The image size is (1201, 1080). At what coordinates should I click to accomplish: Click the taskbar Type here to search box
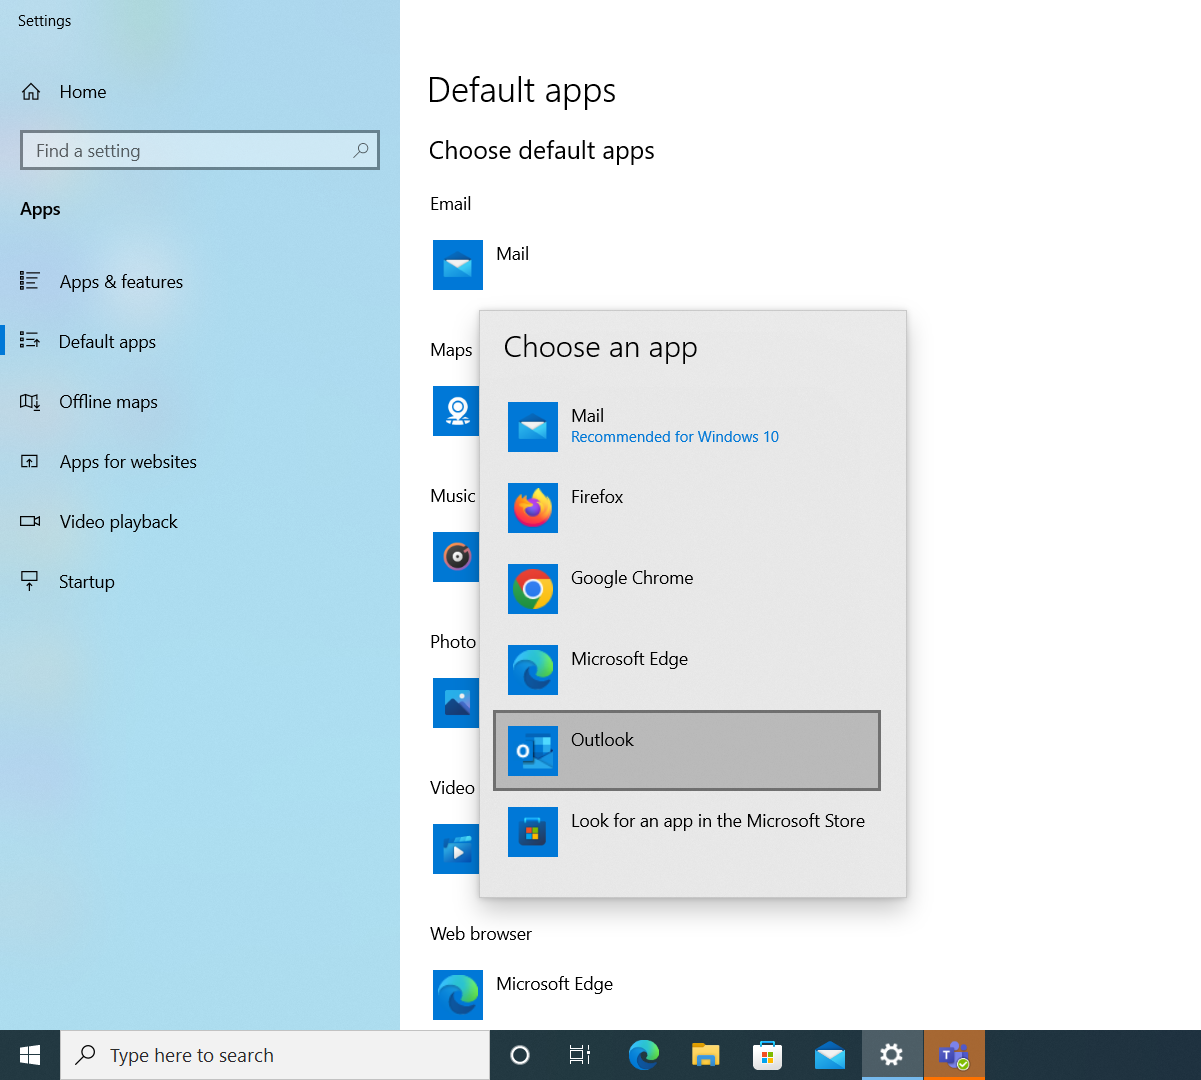click(x=275, y=1055)
